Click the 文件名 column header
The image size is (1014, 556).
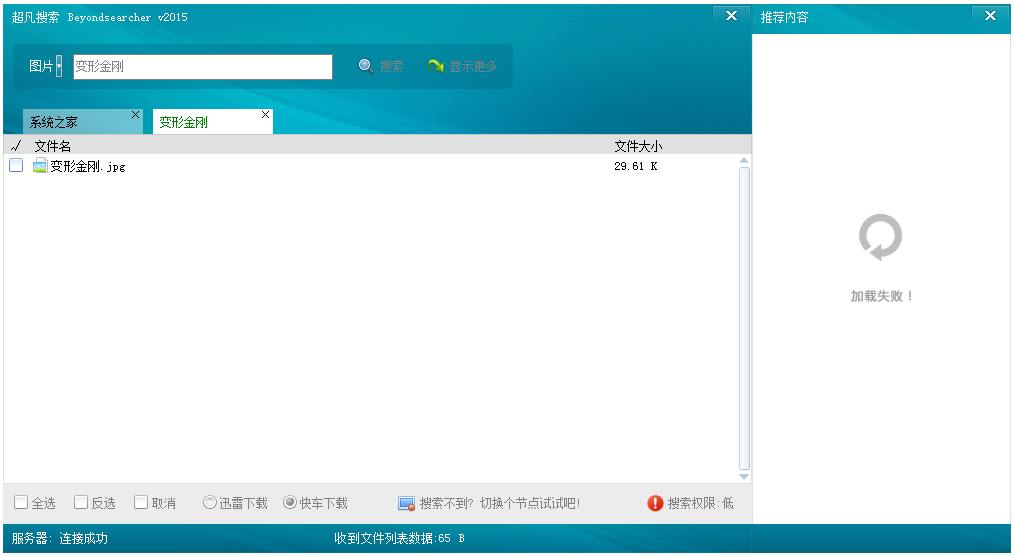pyautogui.click(x=52, y=146)
